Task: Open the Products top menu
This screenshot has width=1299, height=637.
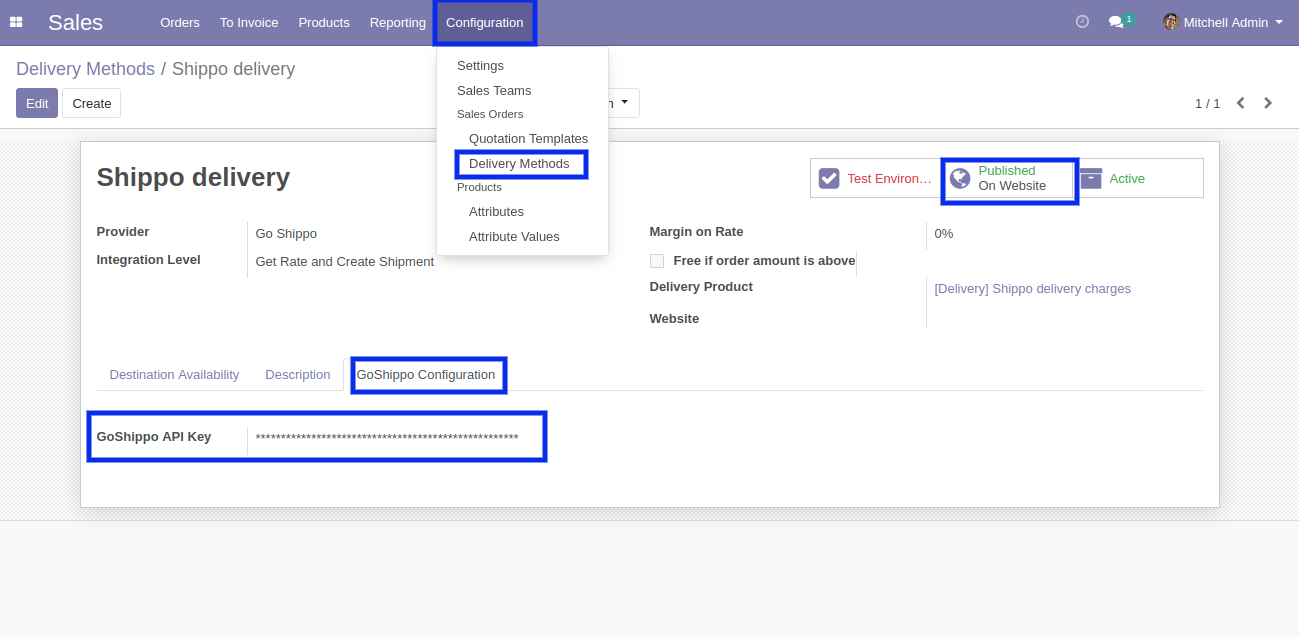Action: (324, 22)
